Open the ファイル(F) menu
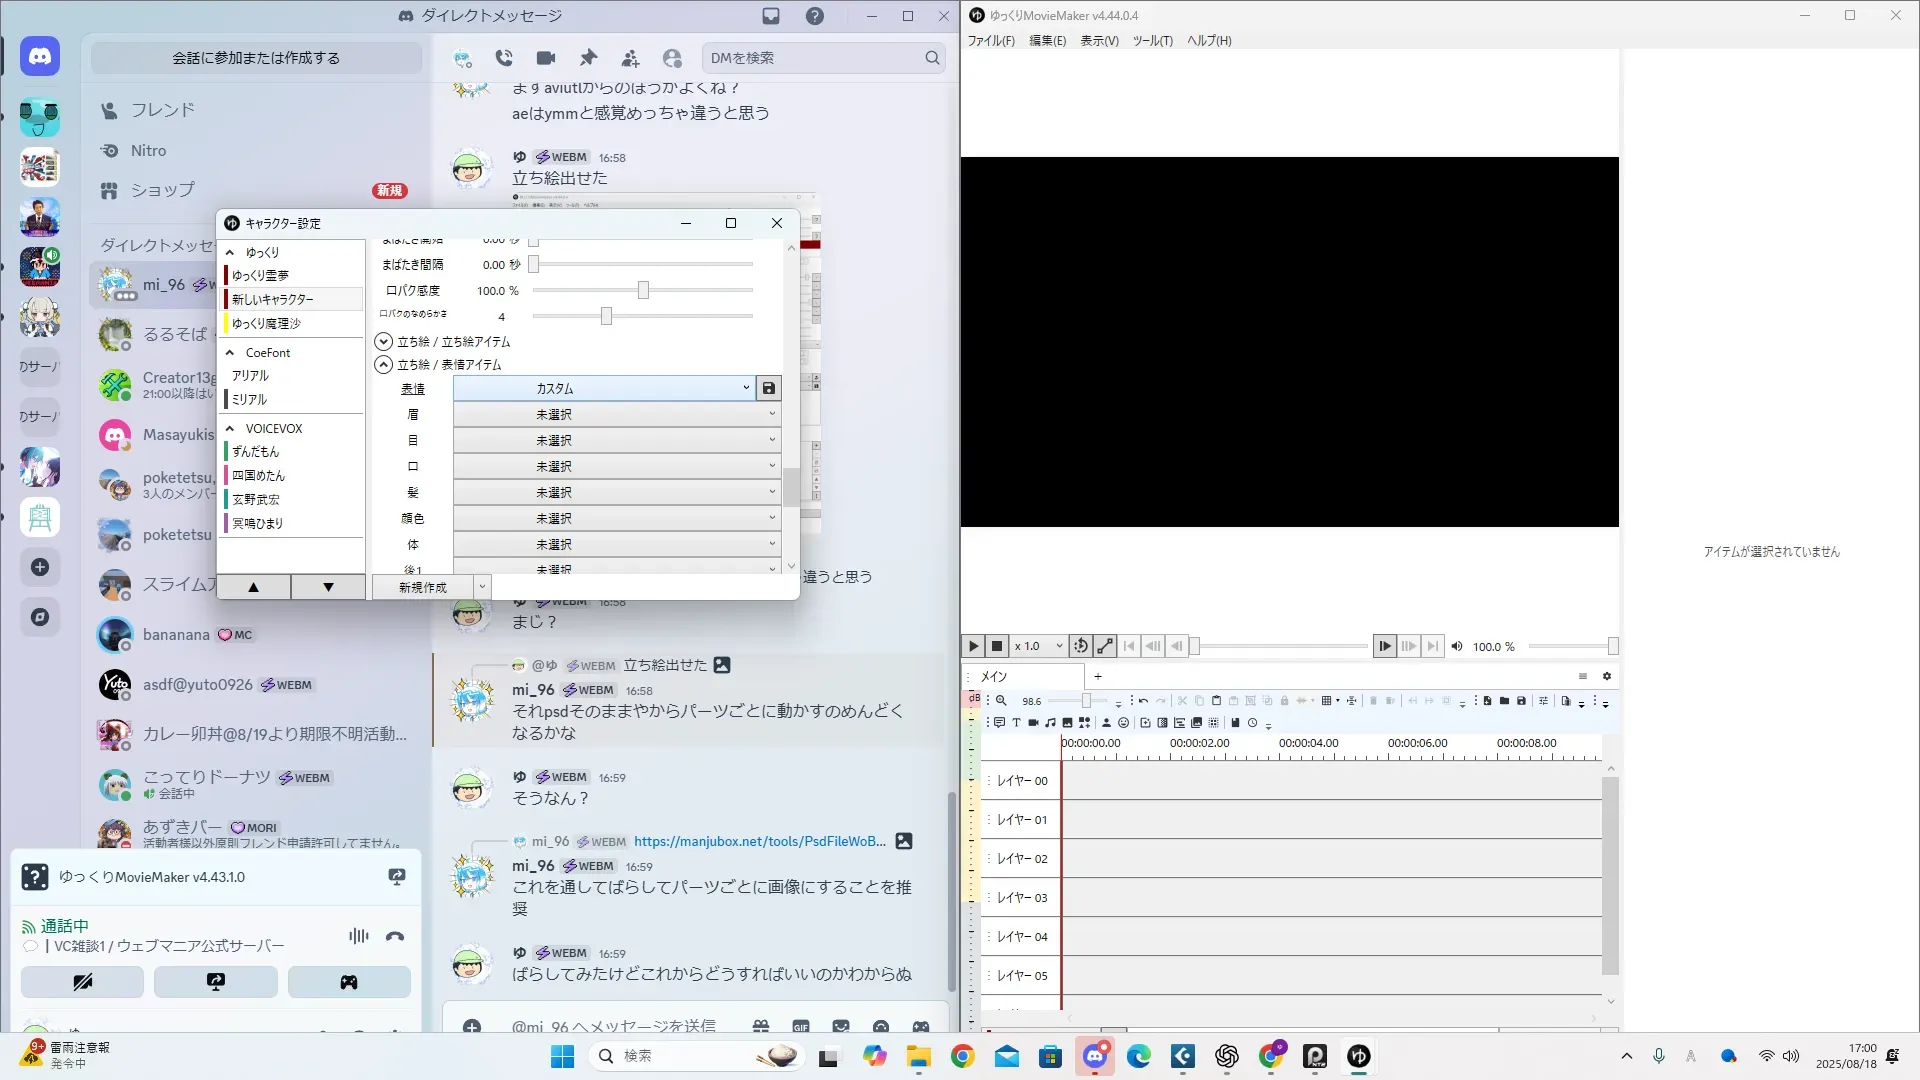The image size is (1920, 1080). coord(990,41)
